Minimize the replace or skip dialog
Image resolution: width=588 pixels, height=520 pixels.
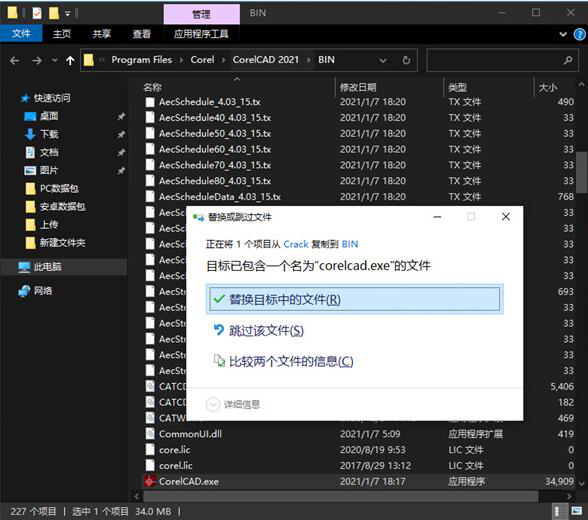pos(437,217)
